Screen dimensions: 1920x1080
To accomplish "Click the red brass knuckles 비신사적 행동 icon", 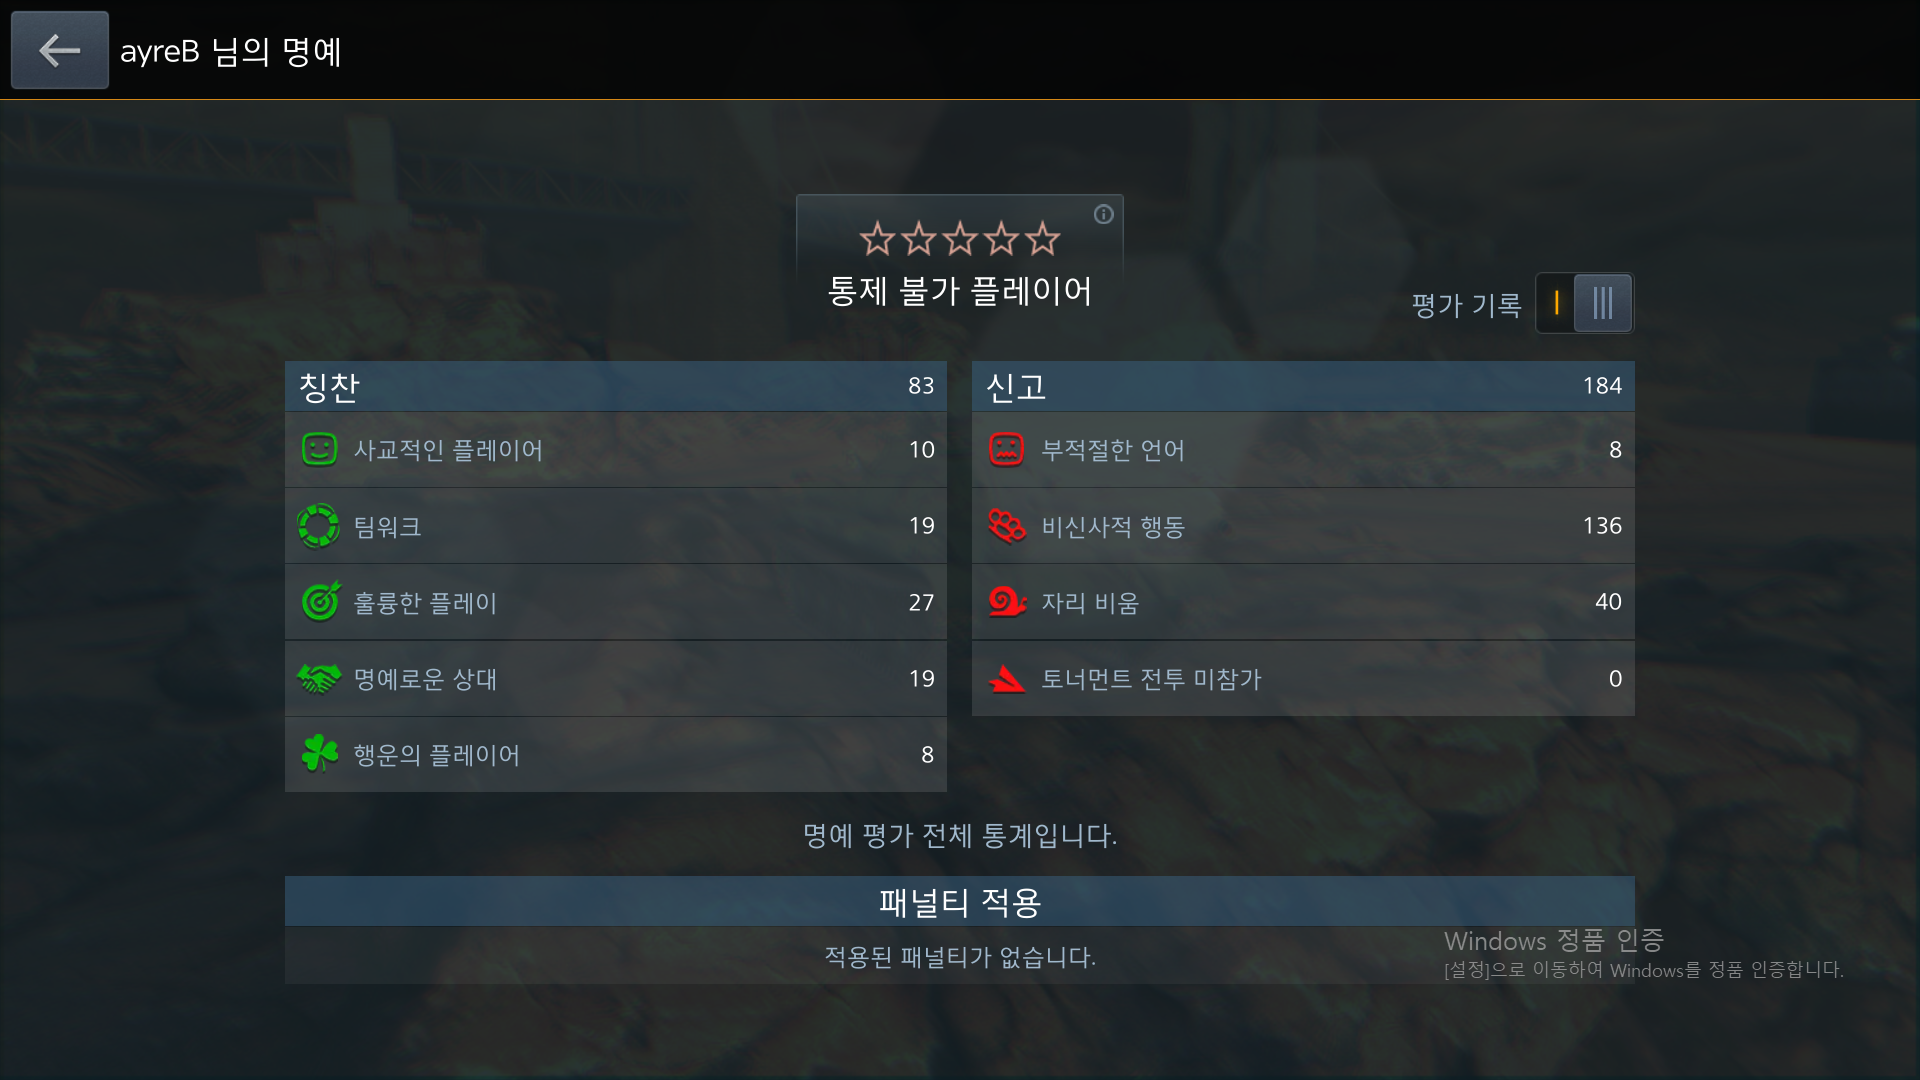I will [x=1007, y=526].
